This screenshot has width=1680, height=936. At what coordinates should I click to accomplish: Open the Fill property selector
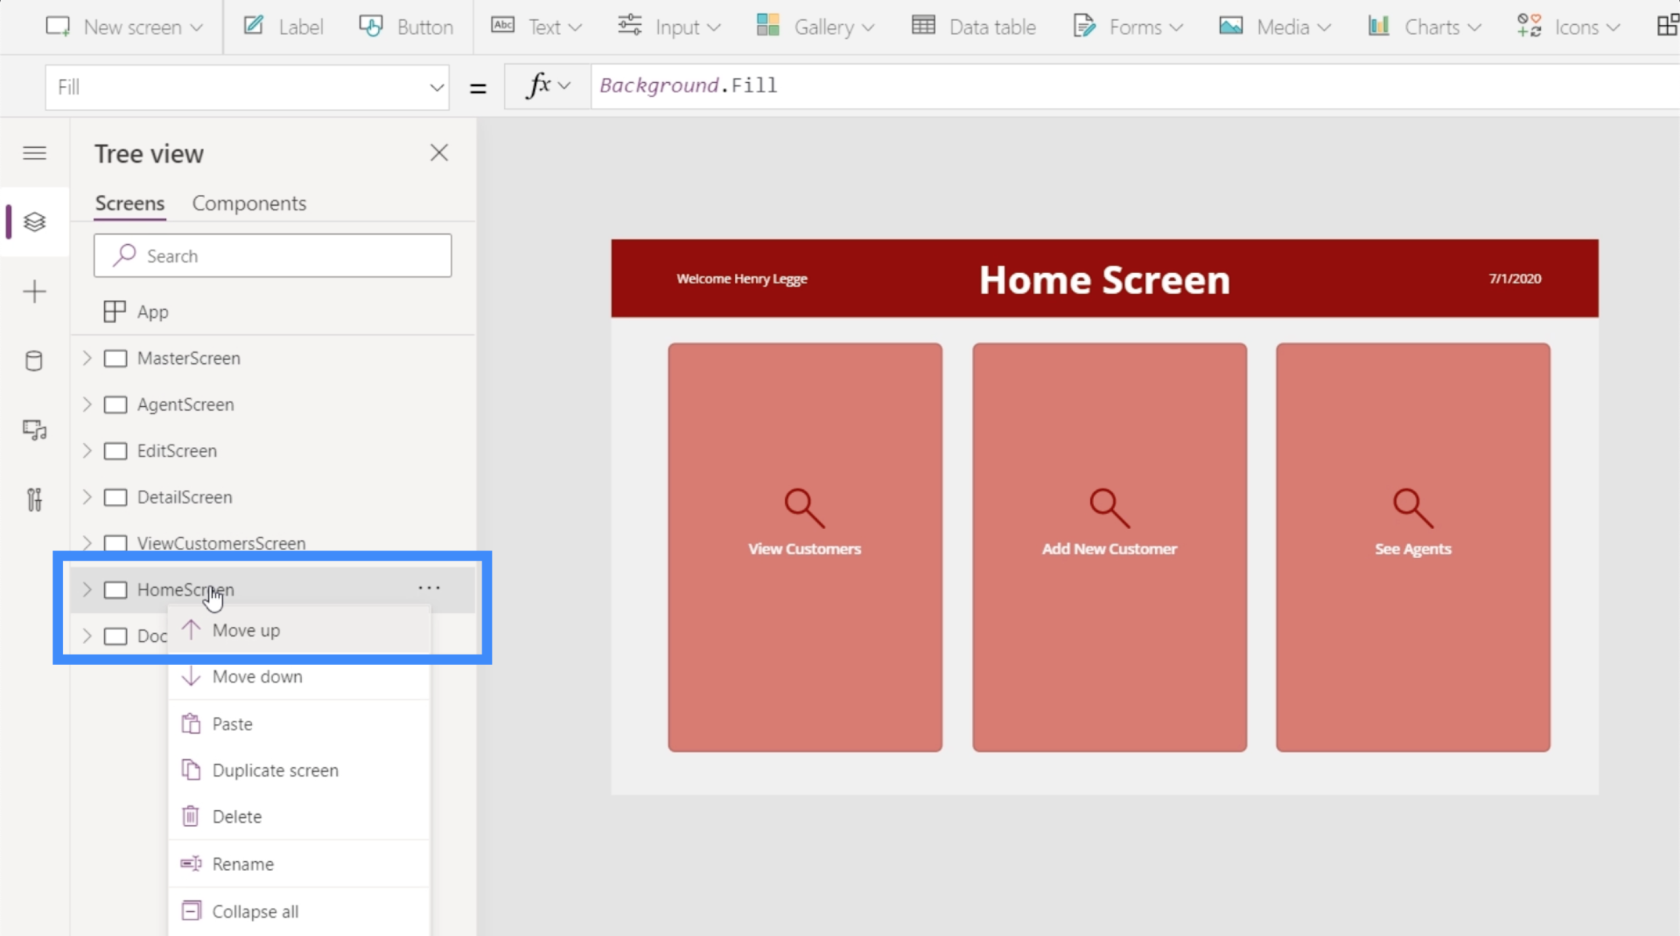247,87
